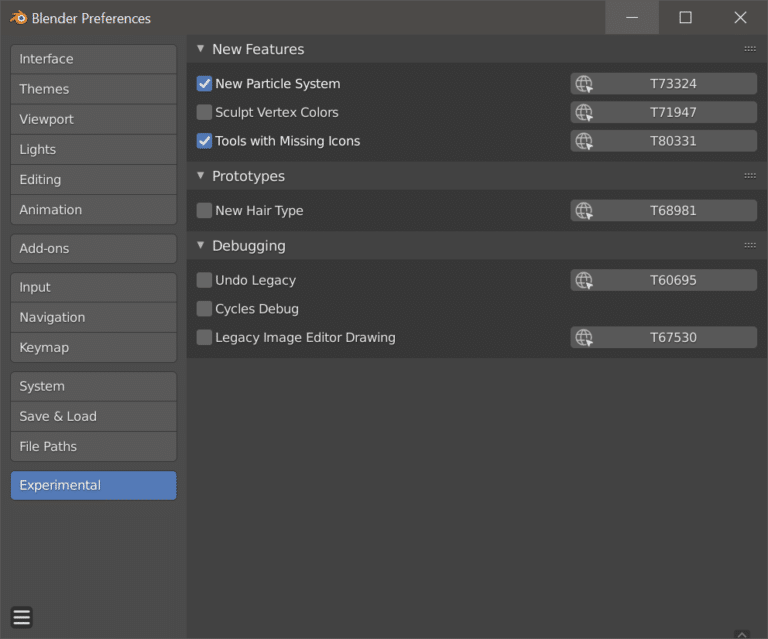Enable Cycles Debug checkbox
The width and height of the screenshot is (768, 639).
(x=204, y=308)
